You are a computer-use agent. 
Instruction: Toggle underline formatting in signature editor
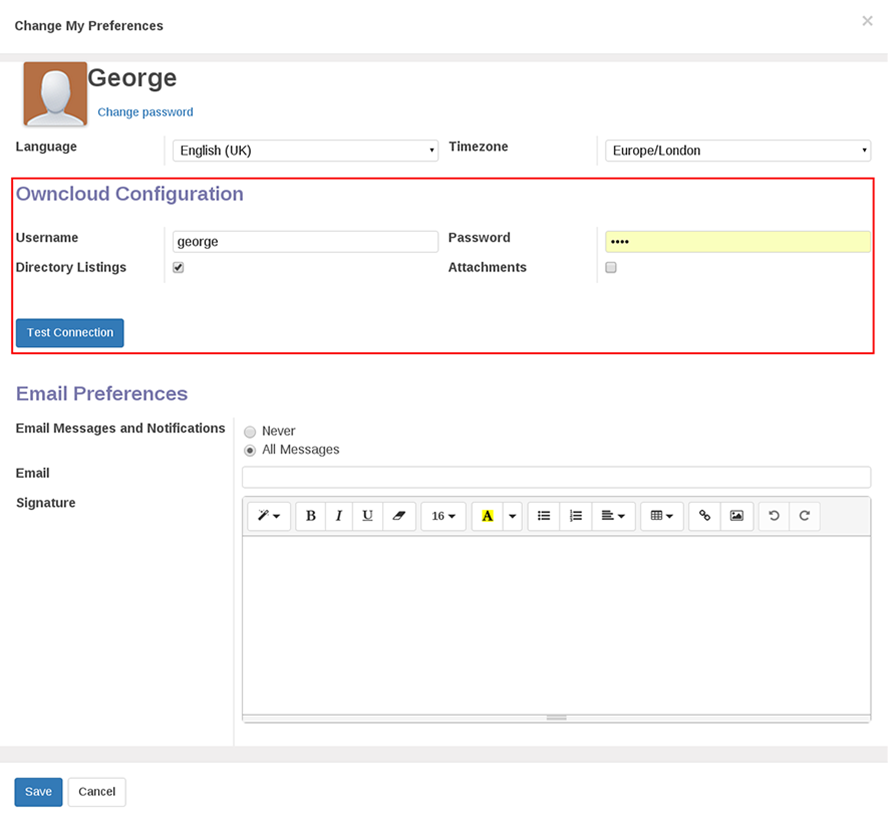pos(368,516)
